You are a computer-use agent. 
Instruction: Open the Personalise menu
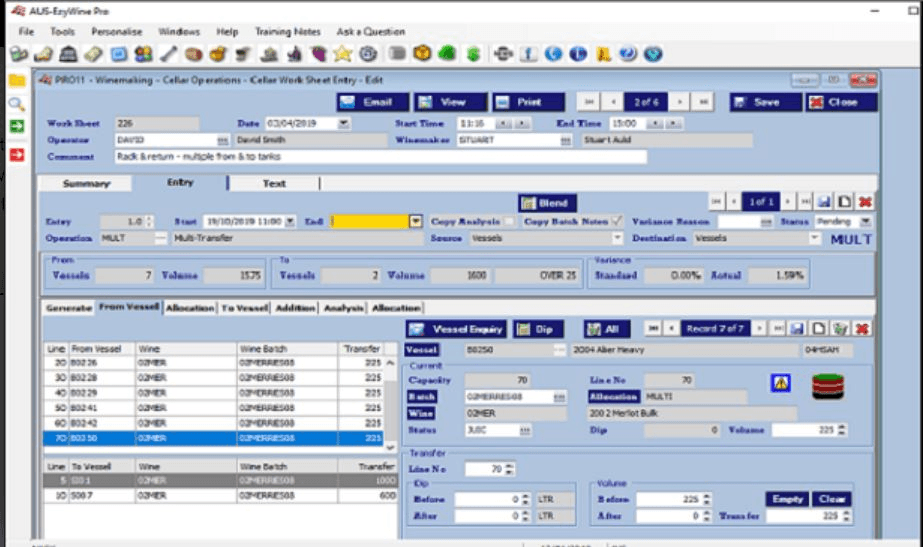117,31
